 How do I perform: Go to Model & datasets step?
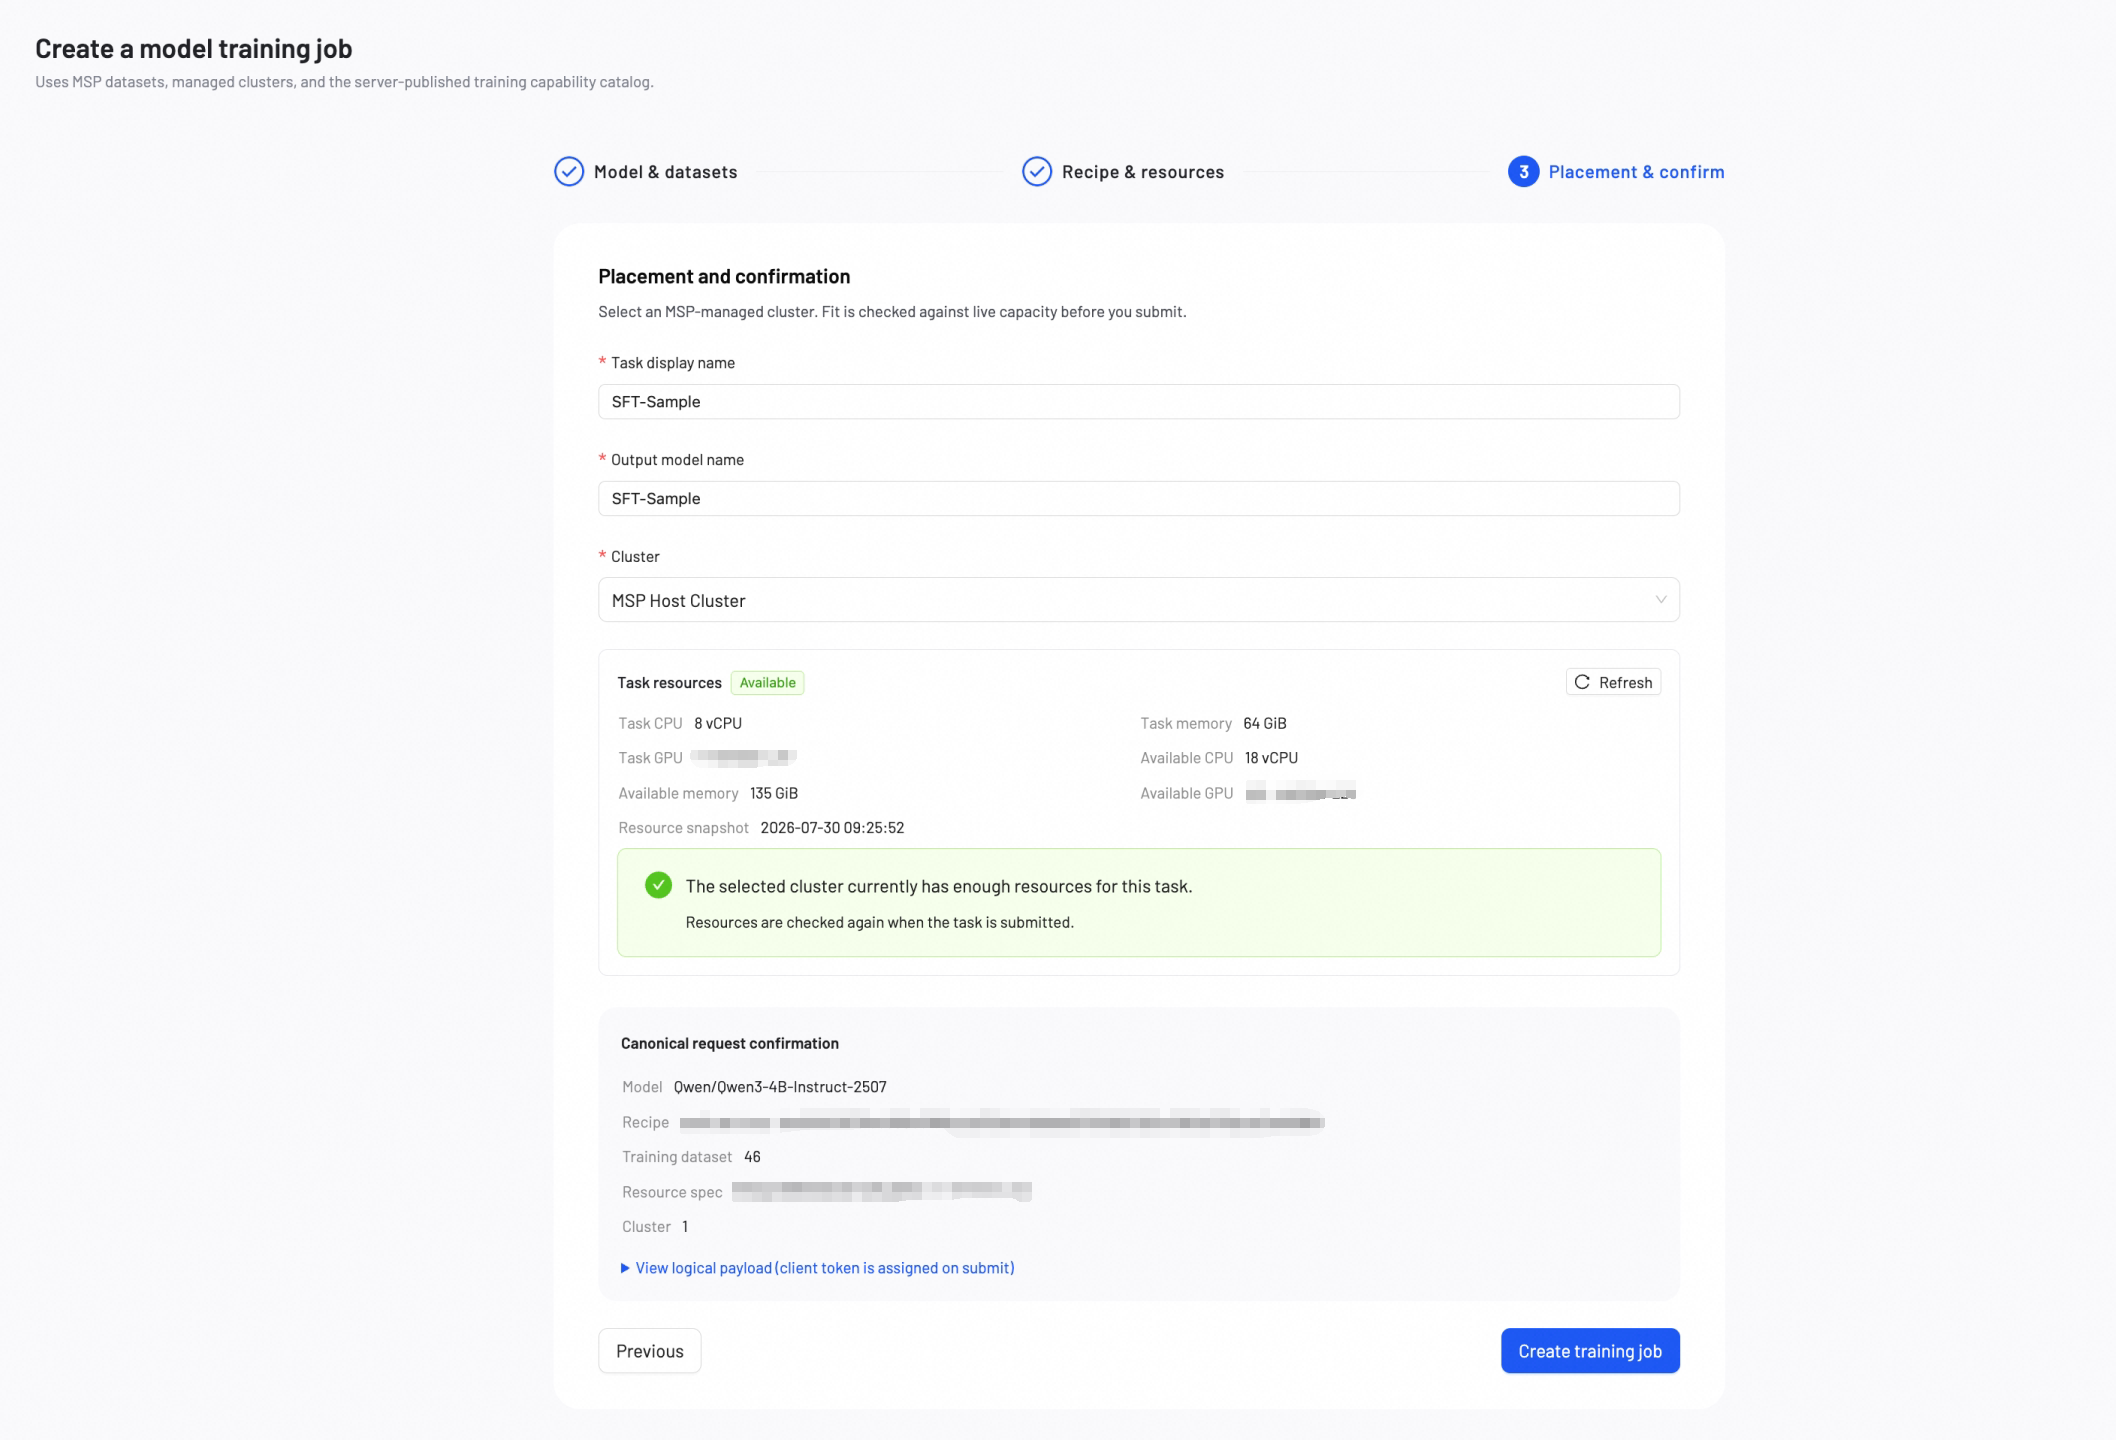tap(665, 172)
